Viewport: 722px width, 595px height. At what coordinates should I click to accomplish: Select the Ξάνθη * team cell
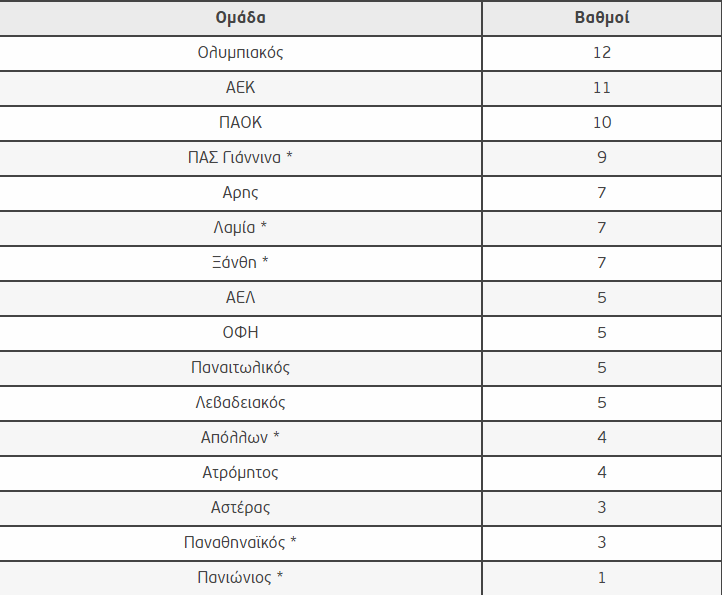(x=240, y=262)
